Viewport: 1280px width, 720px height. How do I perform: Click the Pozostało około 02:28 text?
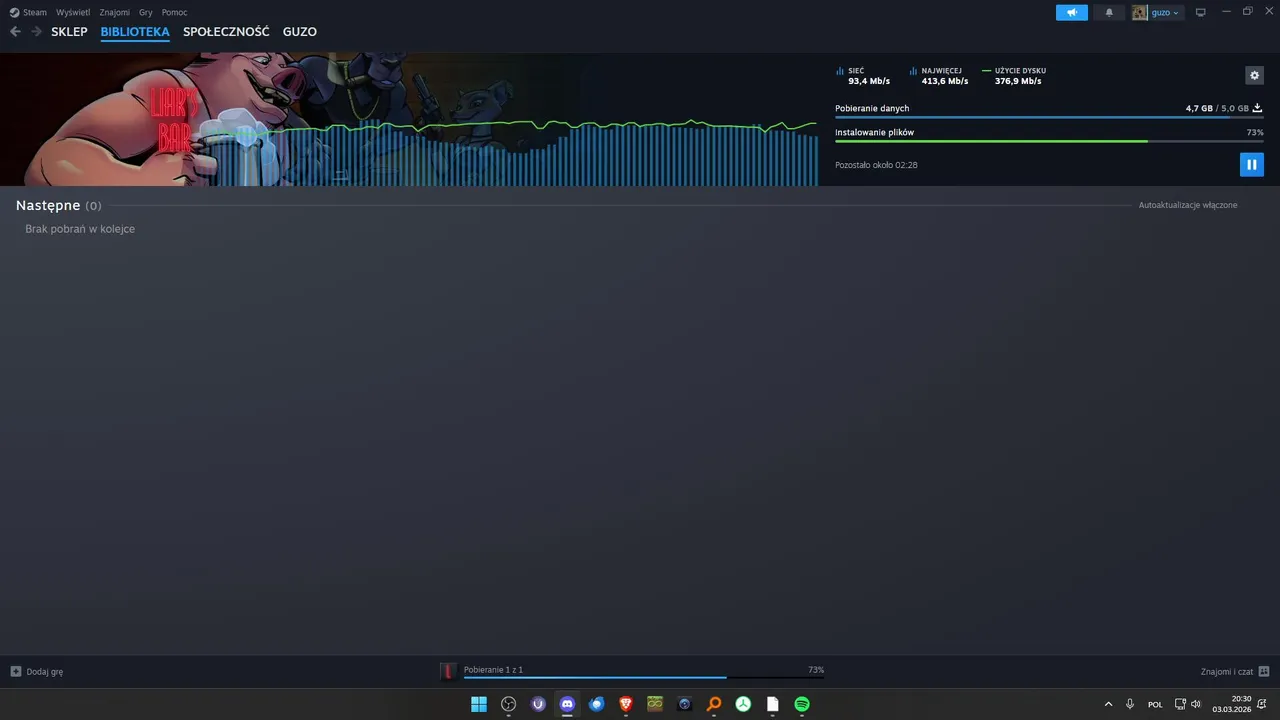876,165
